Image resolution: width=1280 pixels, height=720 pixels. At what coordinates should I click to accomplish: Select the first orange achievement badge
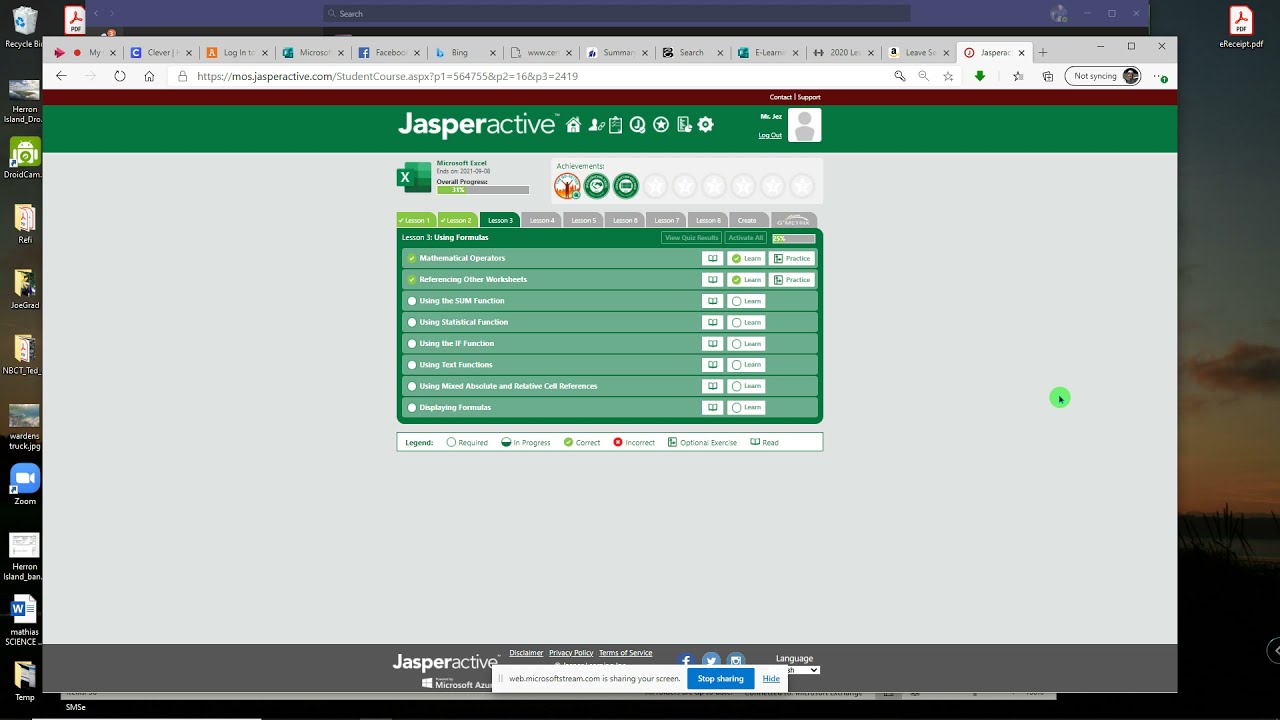click(567, 186)
